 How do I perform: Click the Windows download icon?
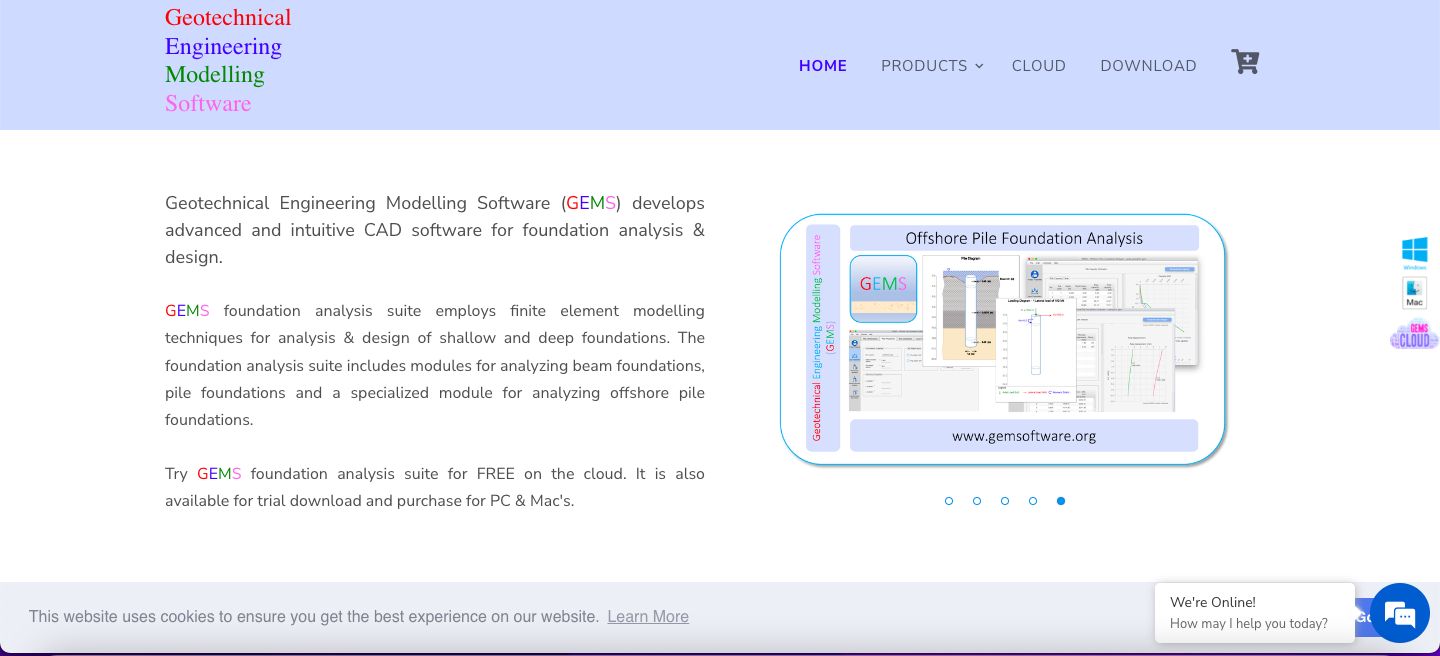1414,253
